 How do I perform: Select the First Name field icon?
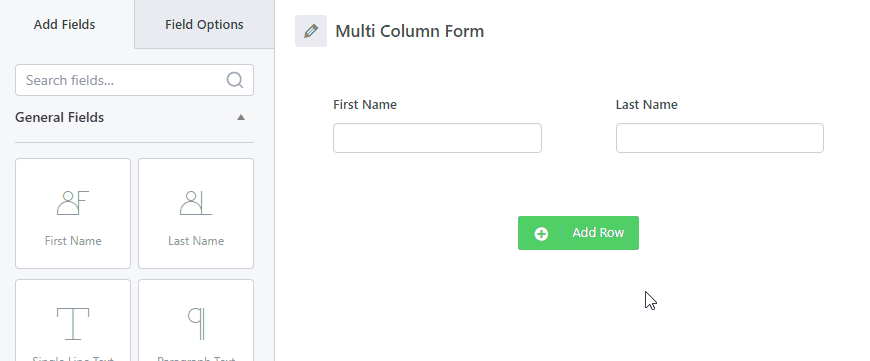(x=73, y=203)
